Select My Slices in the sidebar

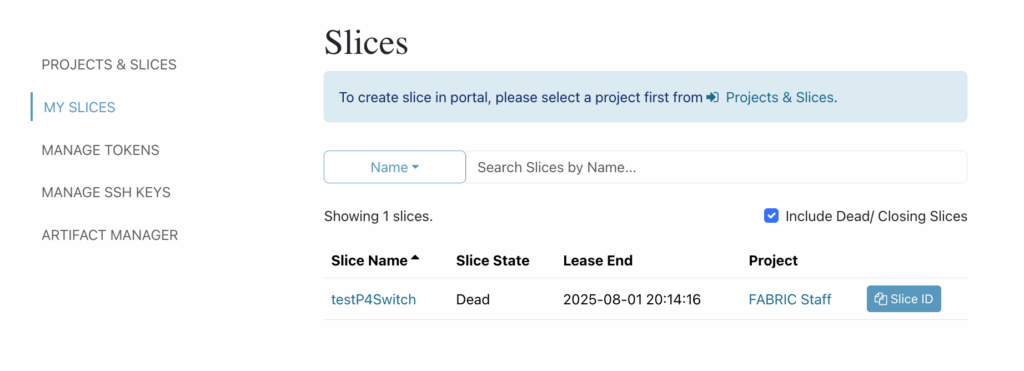[x=80, y=107]
